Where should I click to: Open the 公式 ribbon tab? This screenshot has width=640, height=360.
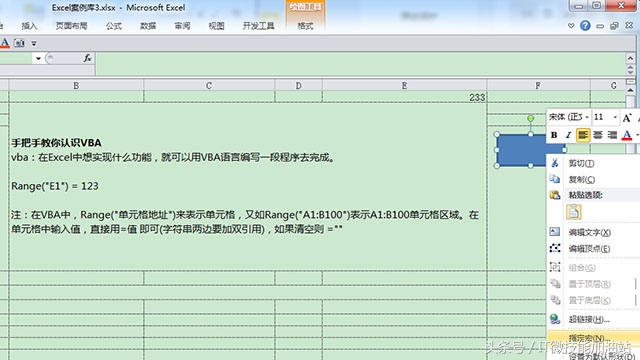pos(113,26)
